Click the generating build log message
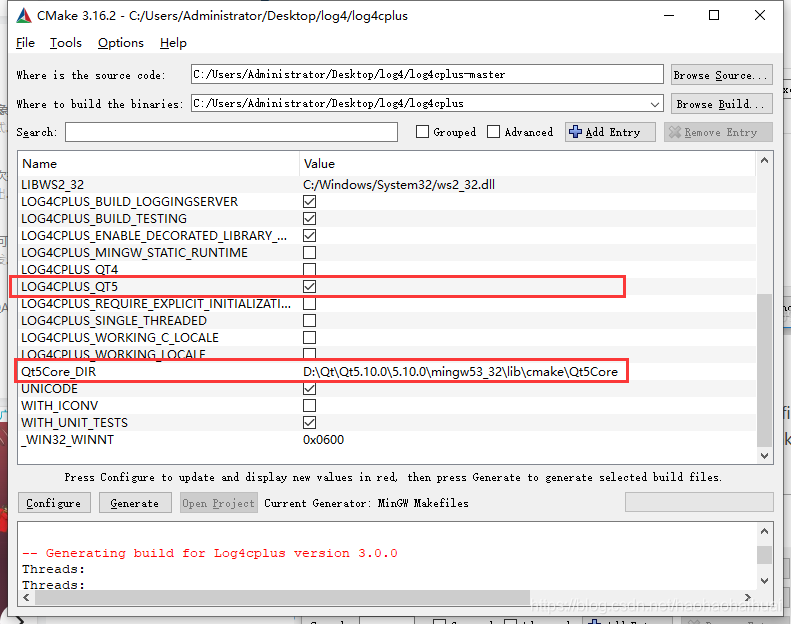The height and width of the screenshot is (624, 791). [x=210, y=553]
